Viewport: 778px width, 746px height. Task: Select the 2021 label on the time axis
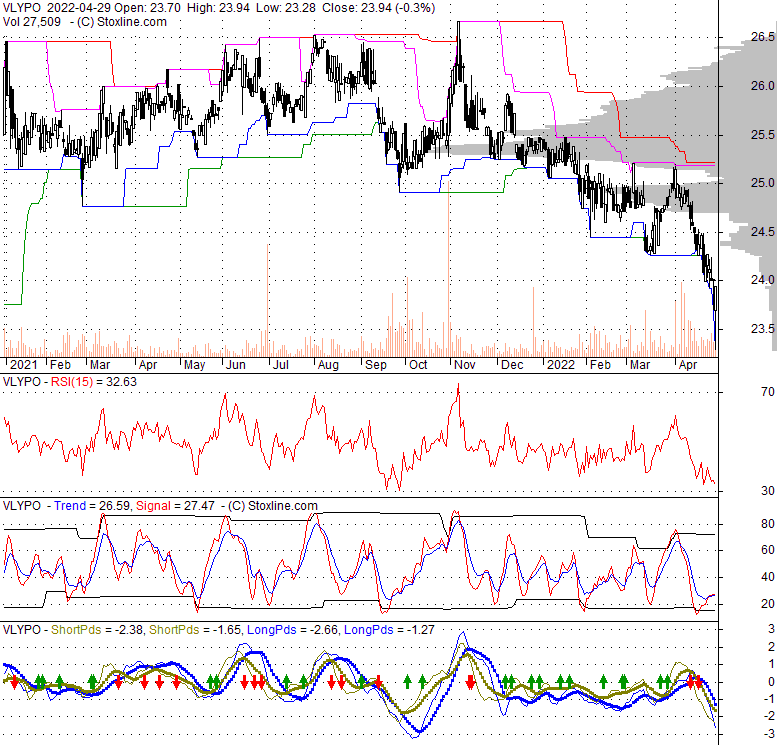tap(24, 365)
